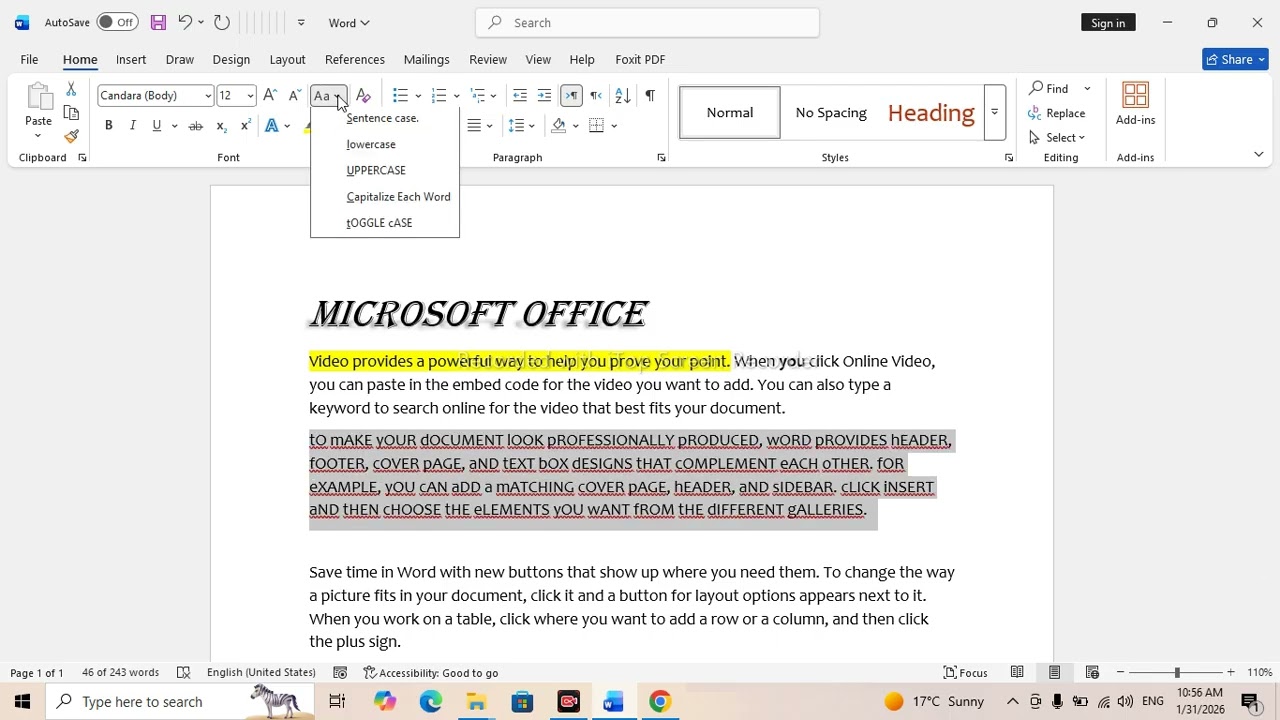
Task: Toggle Bold formatting
Action: pyautogui.click(x=108, y=126)
